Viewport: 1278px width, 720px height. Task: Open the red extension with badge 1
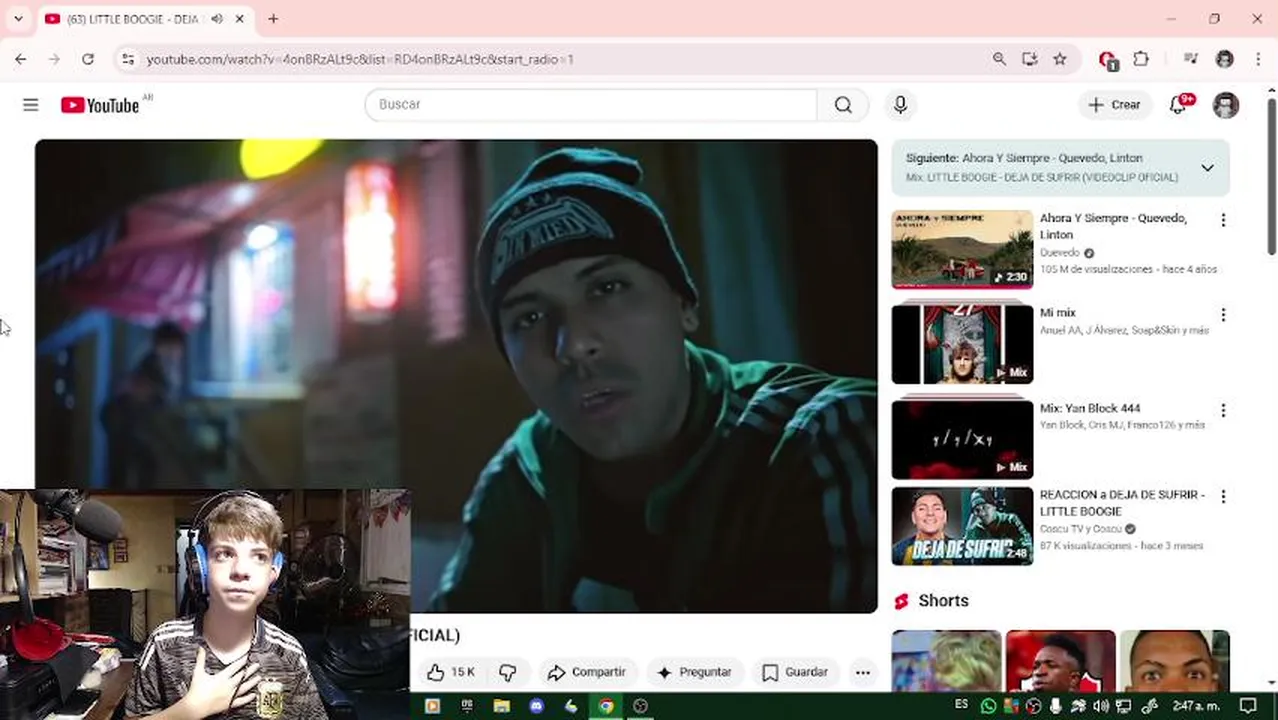pyautogui.click(x=1108, y=60)
